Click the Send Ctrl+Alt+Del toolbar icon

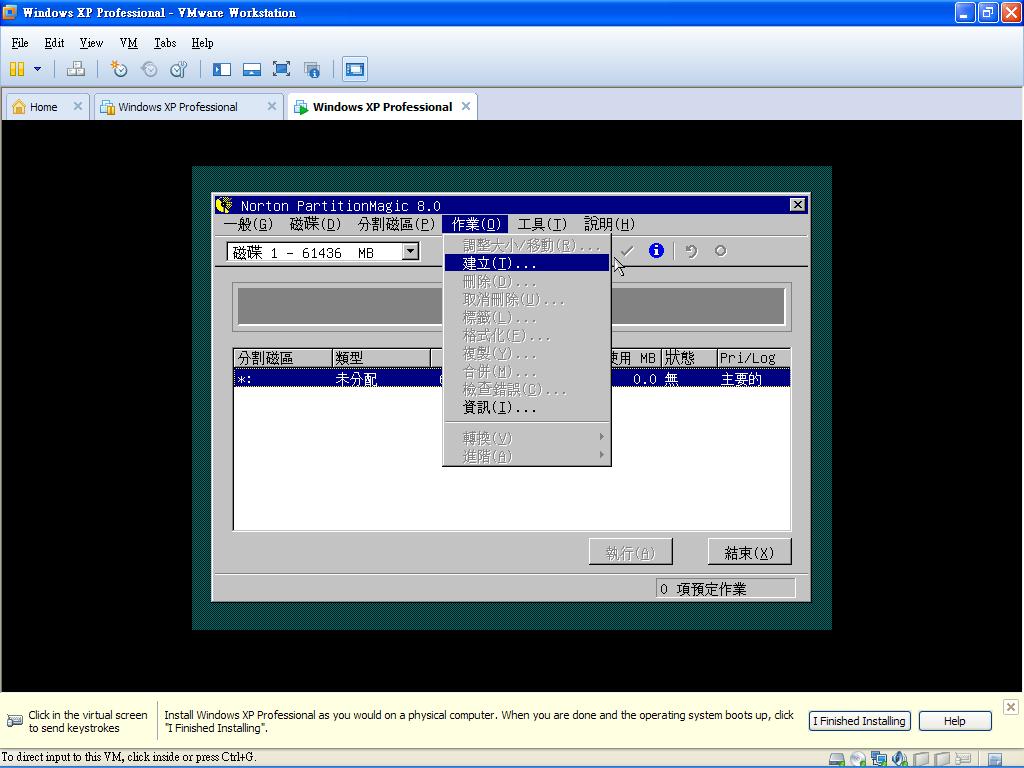tap(76, 69)
